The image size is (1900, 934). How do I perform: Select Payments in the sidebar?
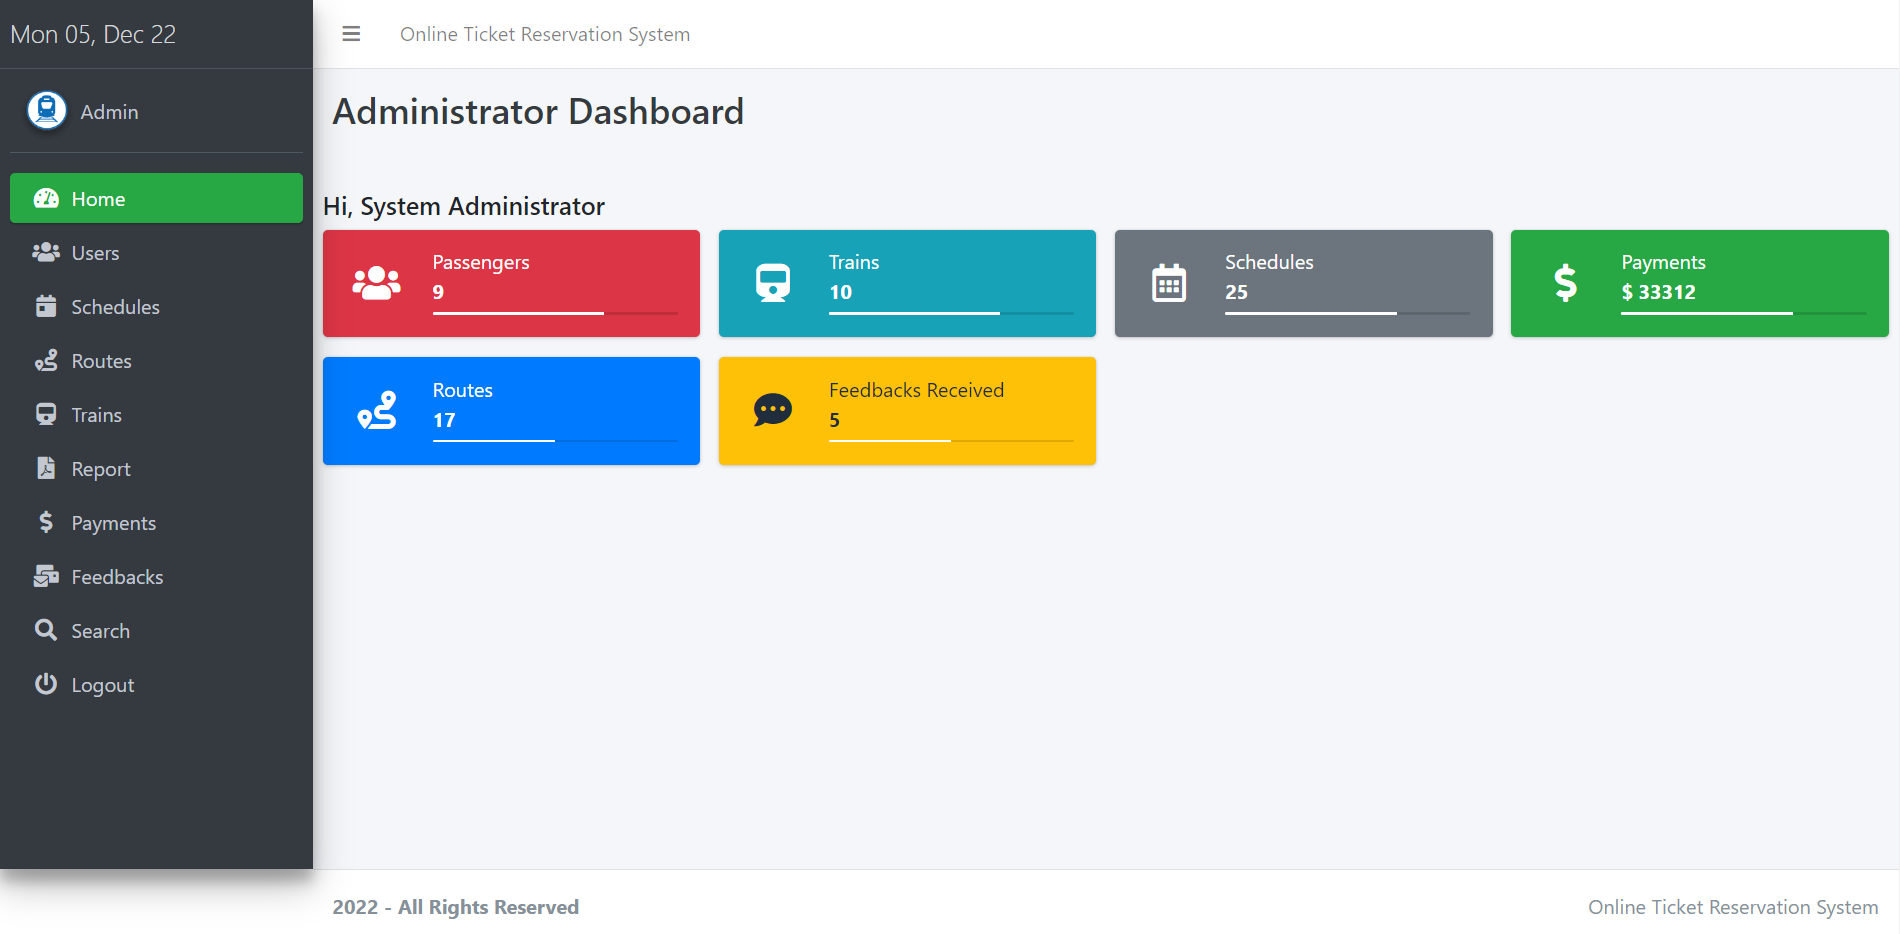(113, 523)
